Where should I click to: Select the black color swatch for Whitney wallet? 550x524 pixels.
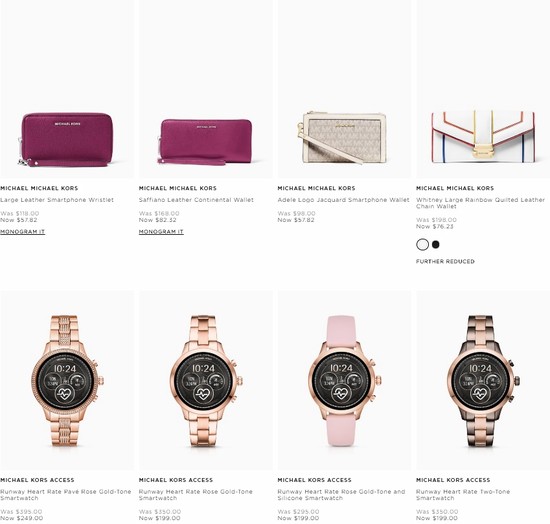(436, 244)
